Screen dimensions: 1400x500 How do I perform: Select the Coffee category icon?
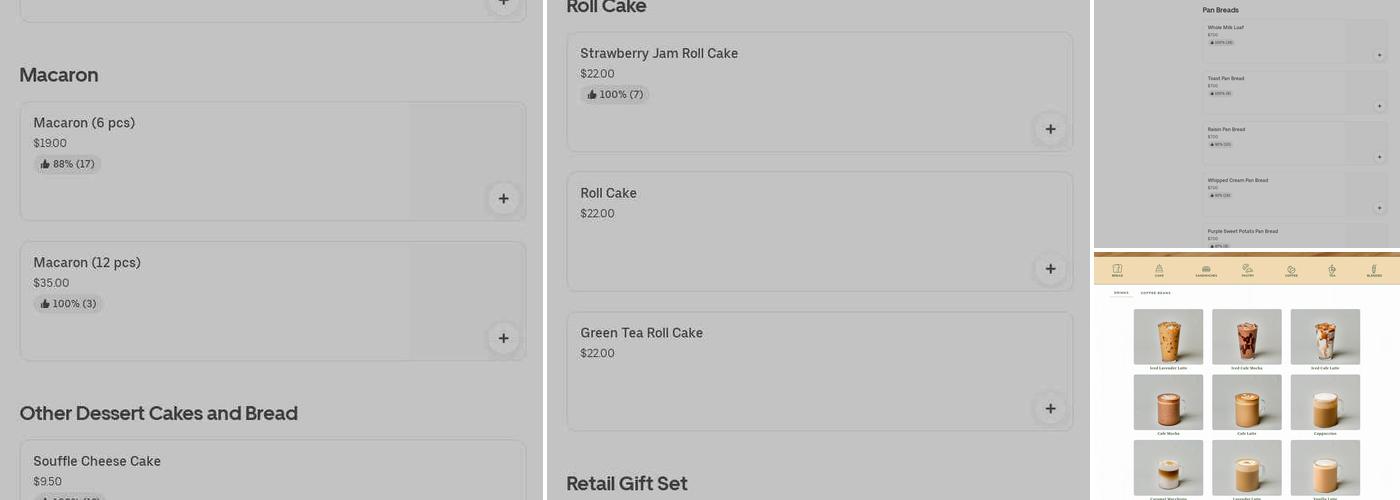coord(1291,270)
